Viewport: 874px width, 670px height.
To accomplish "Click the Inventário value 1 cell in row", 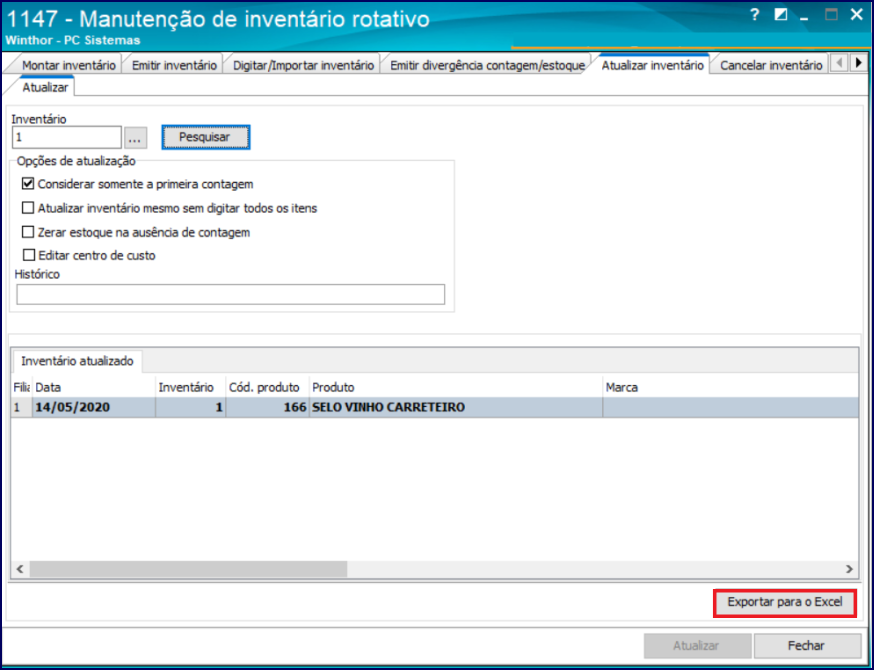I will (x=191, y=407).
